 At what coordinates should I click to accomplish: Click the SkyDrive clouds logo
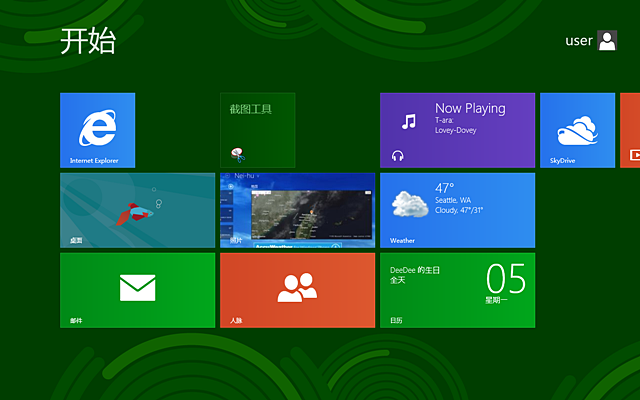point(578,130)
